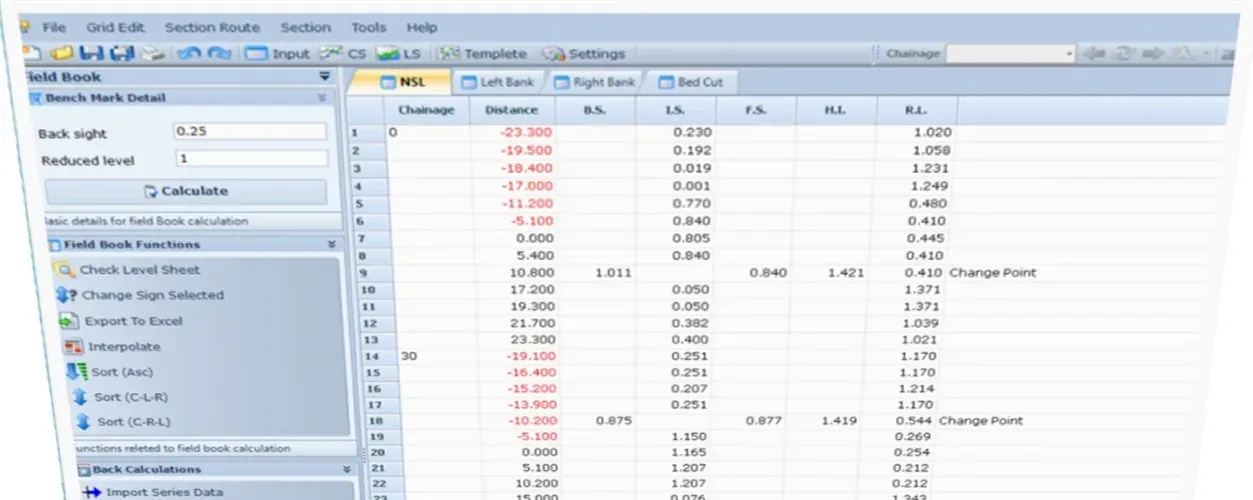1253x500 pixels.
Task: Open the Section Route menu
Action: pyautogui.click(x=212, y=28)
